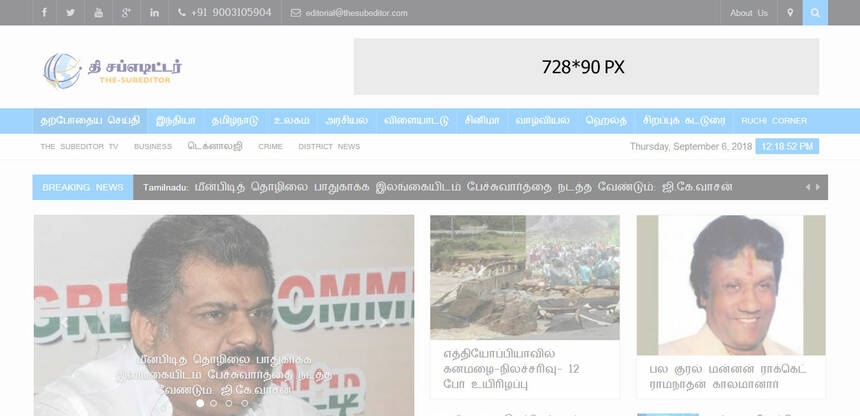Open the District News submenu link
The image size is (860, 416).
tap(329, 146)
